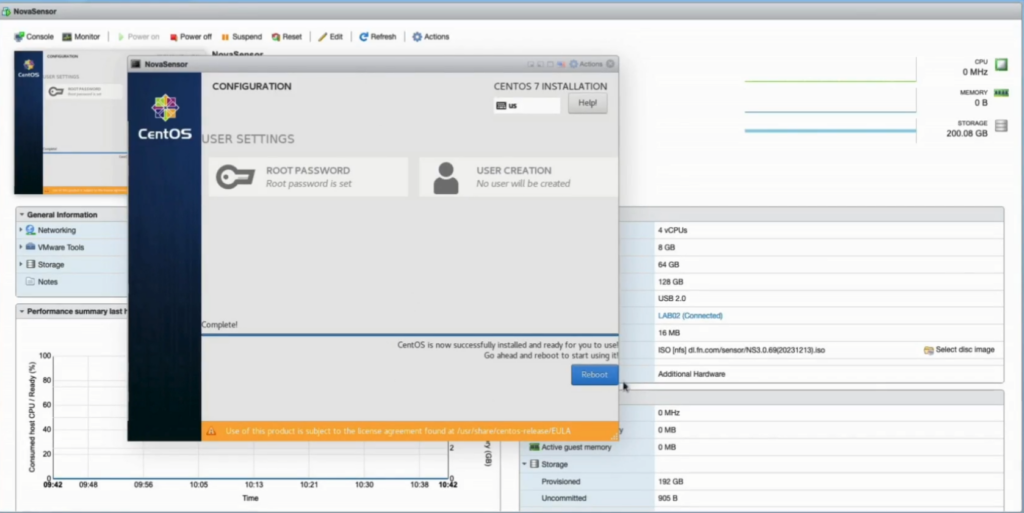Open Actions menu in console window title bar
The width and height of the screenshot is (1024, 513).
point(586,64)
